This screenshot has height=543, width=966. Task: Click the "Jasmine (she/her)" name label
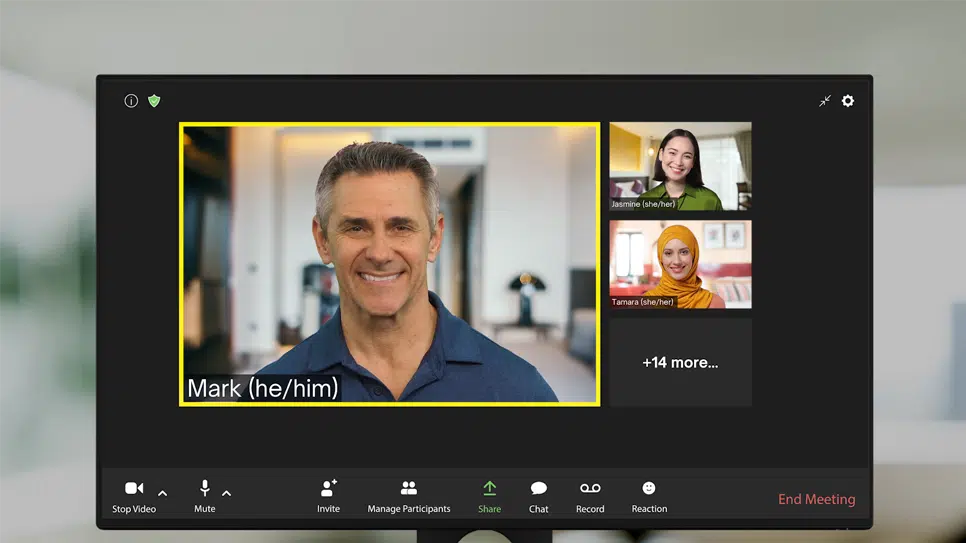coord(643,204)
